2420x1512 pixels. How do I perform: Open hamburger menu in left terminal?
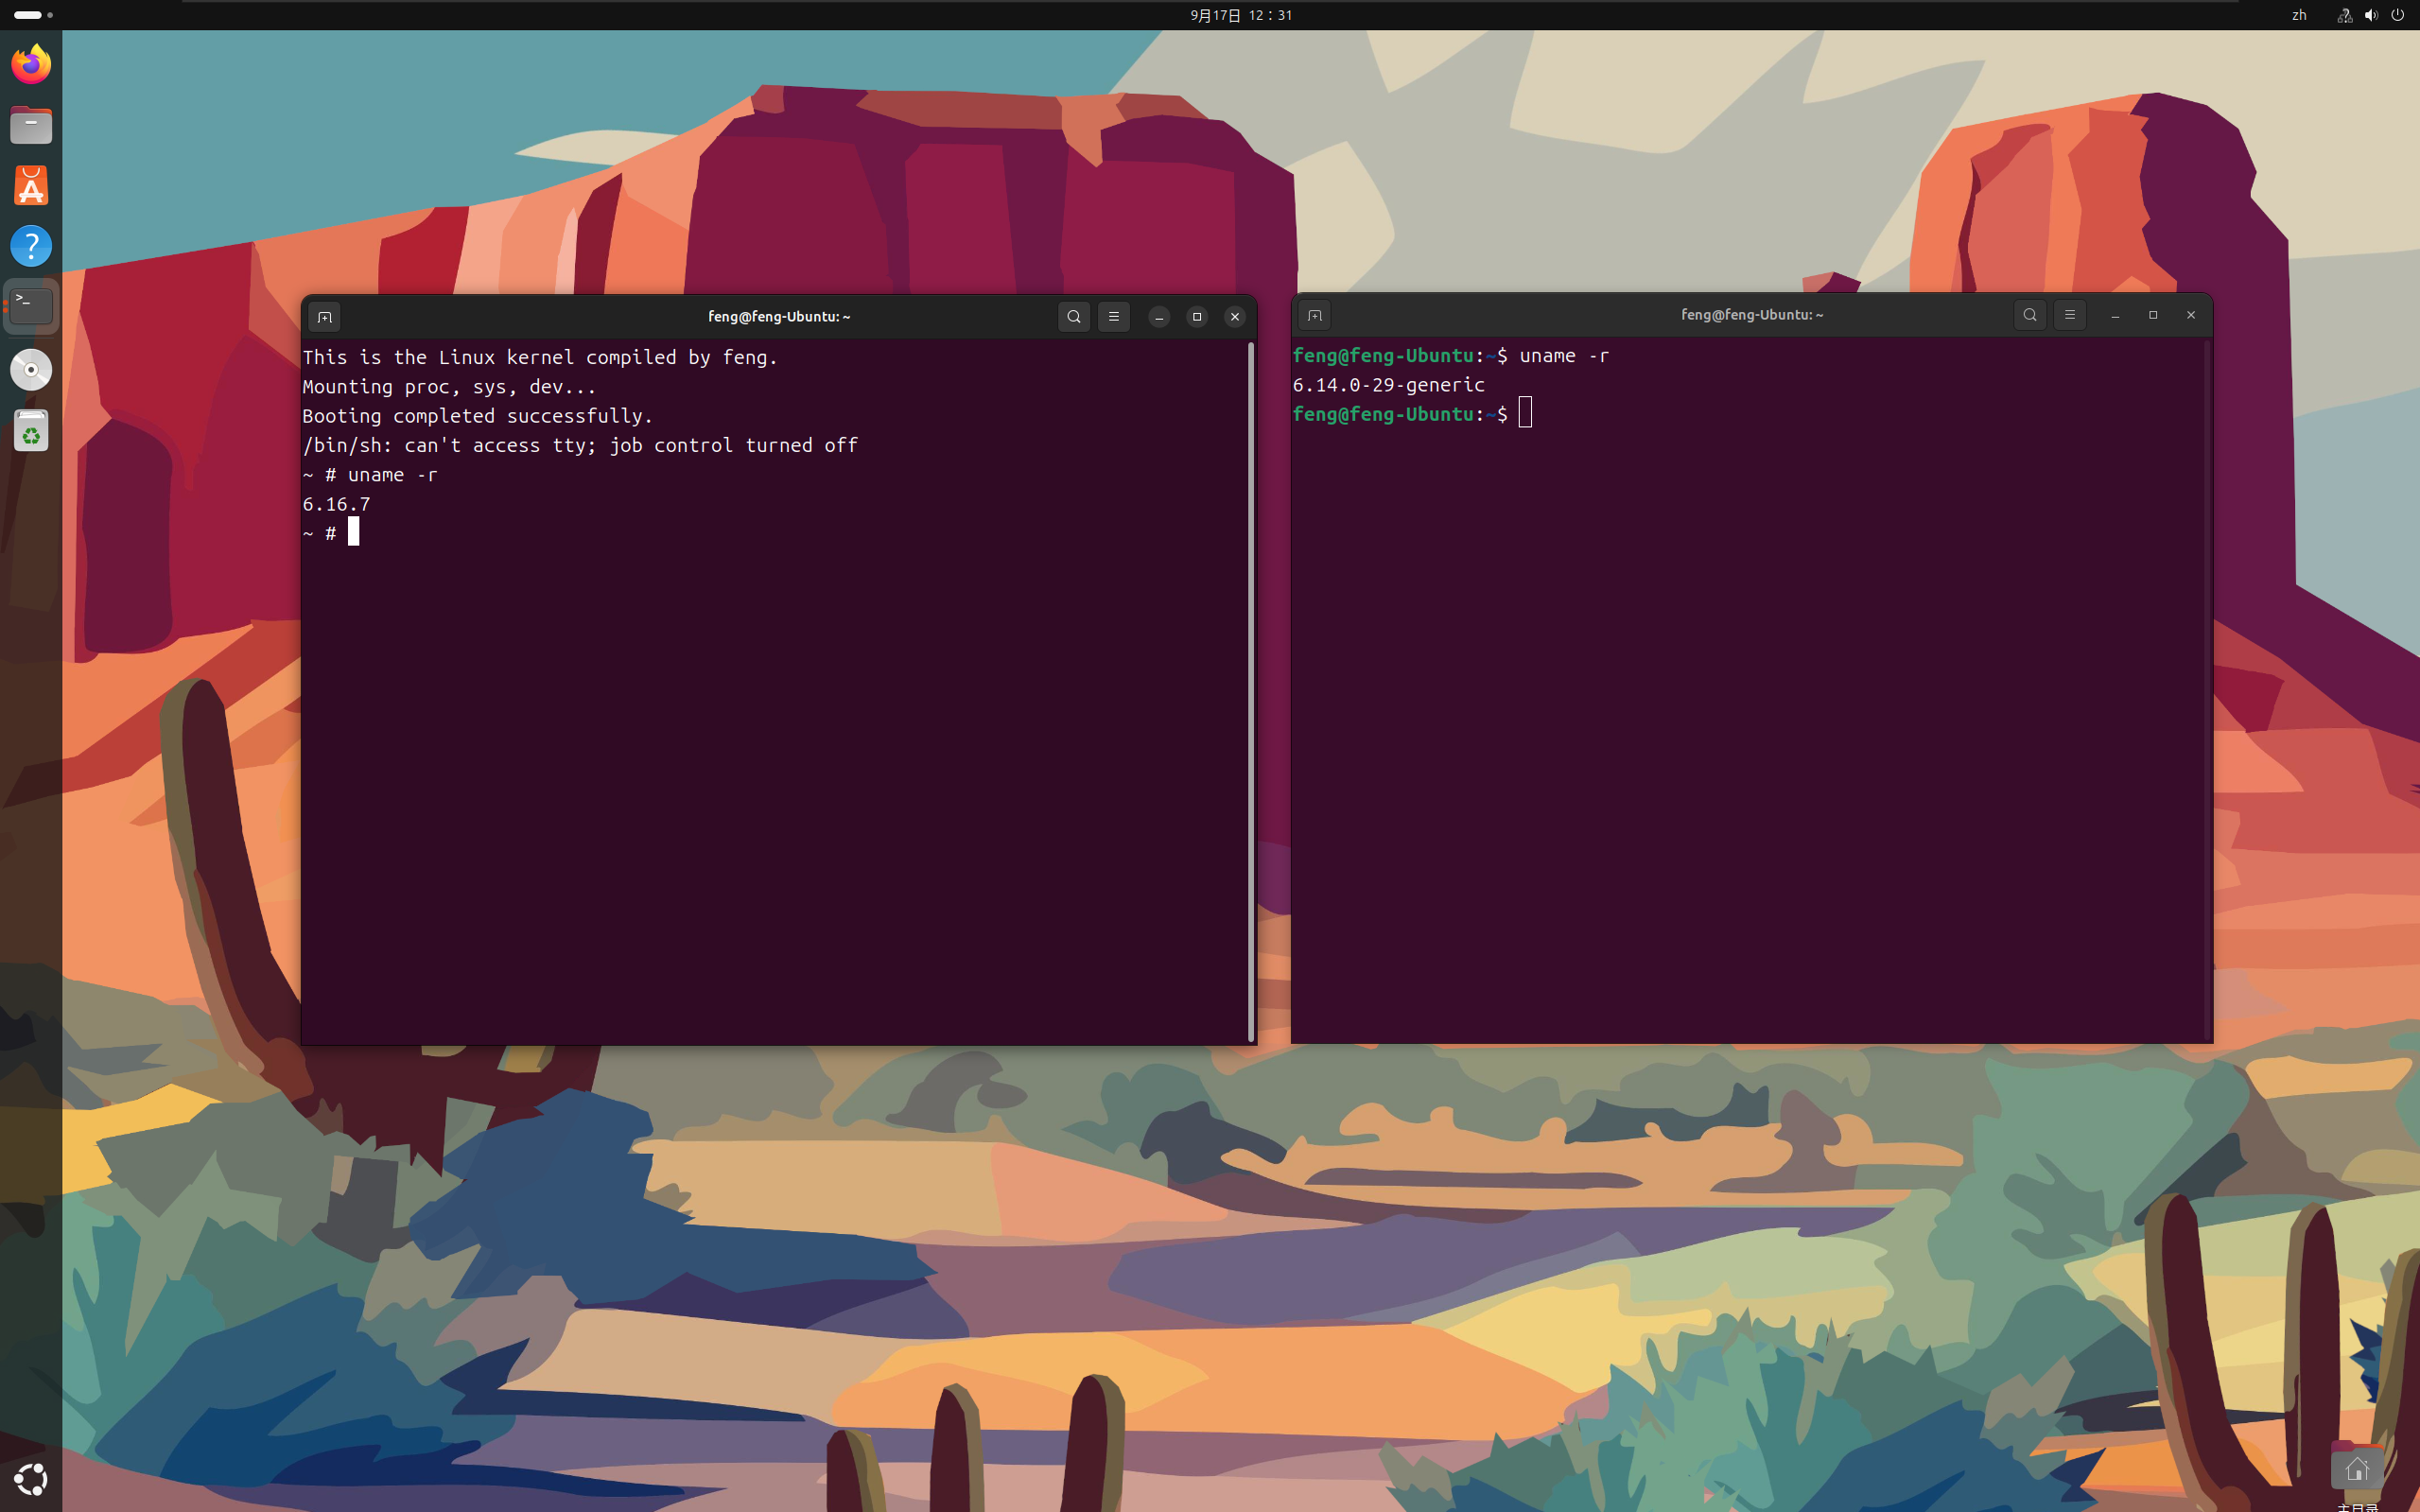click(1114, 317)
